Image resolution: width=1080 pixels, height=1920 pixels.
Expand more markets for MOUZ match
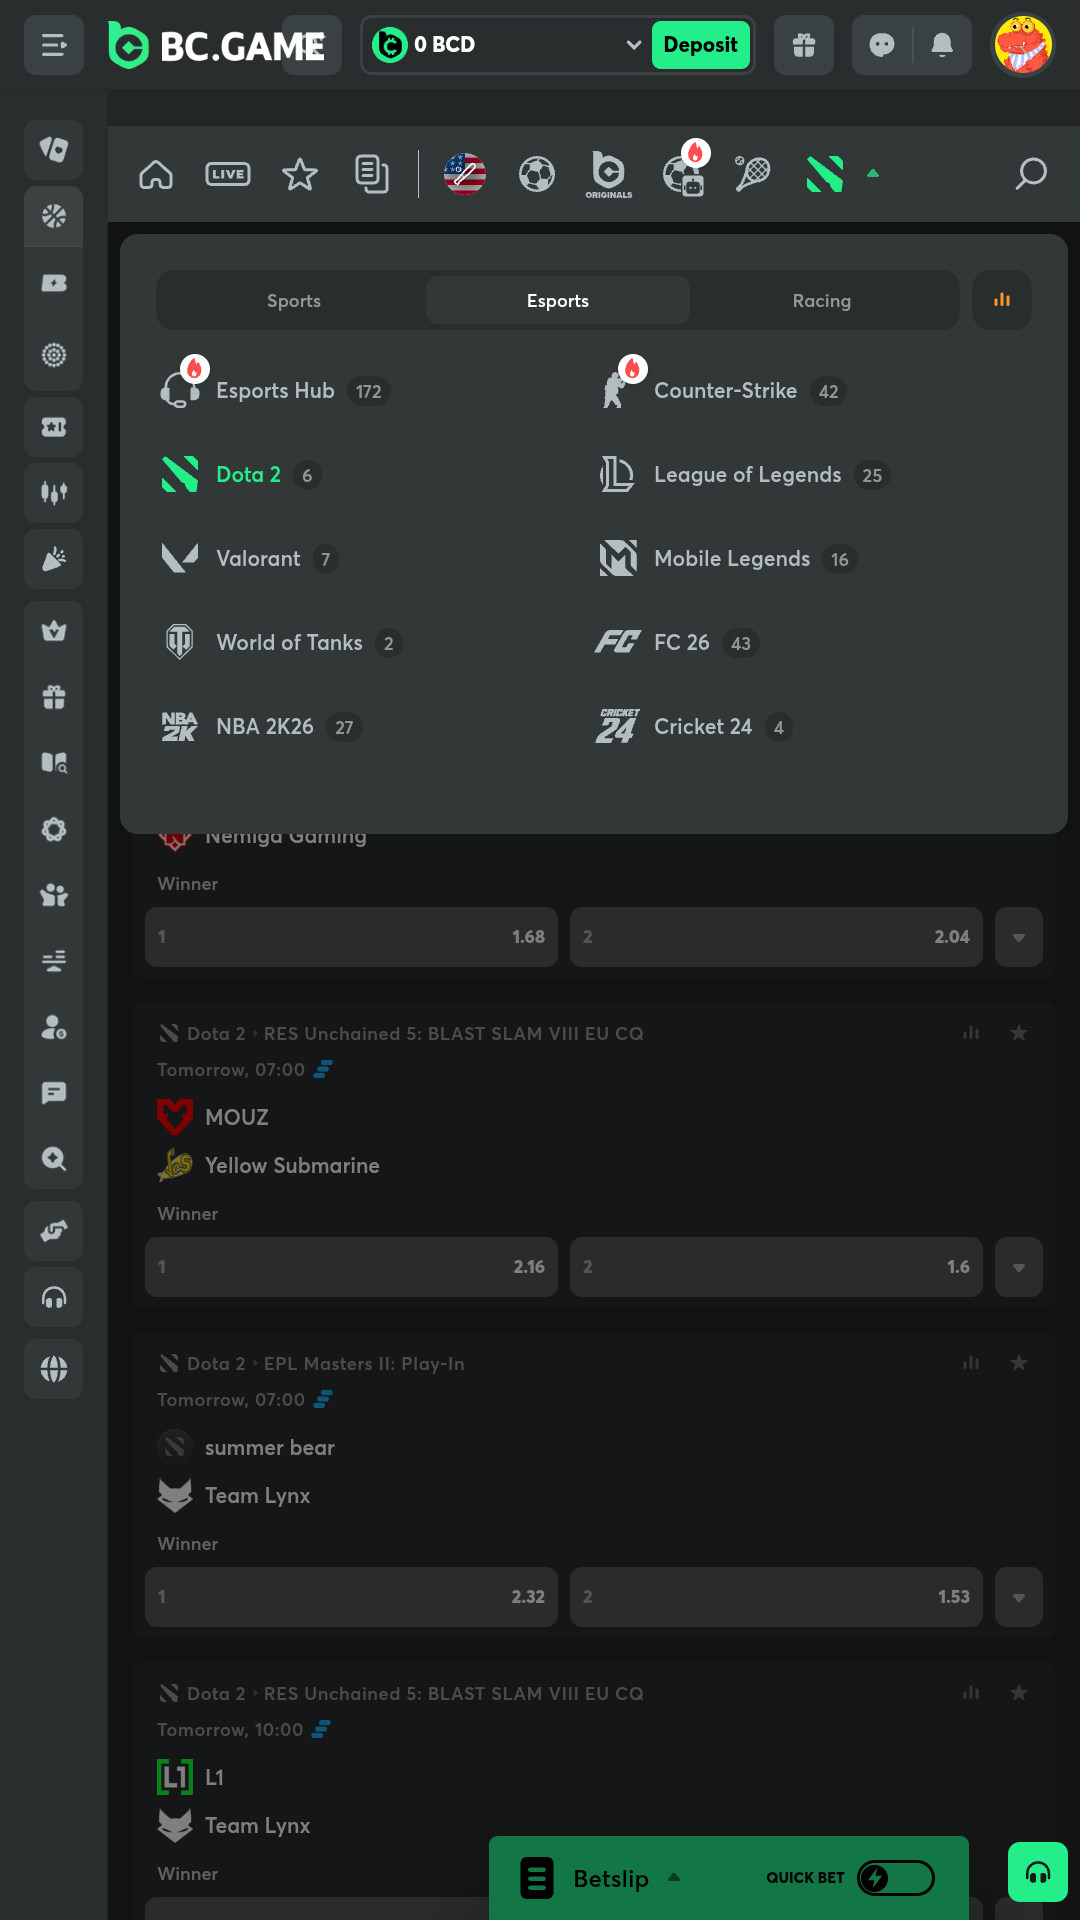(1019, 1267)
